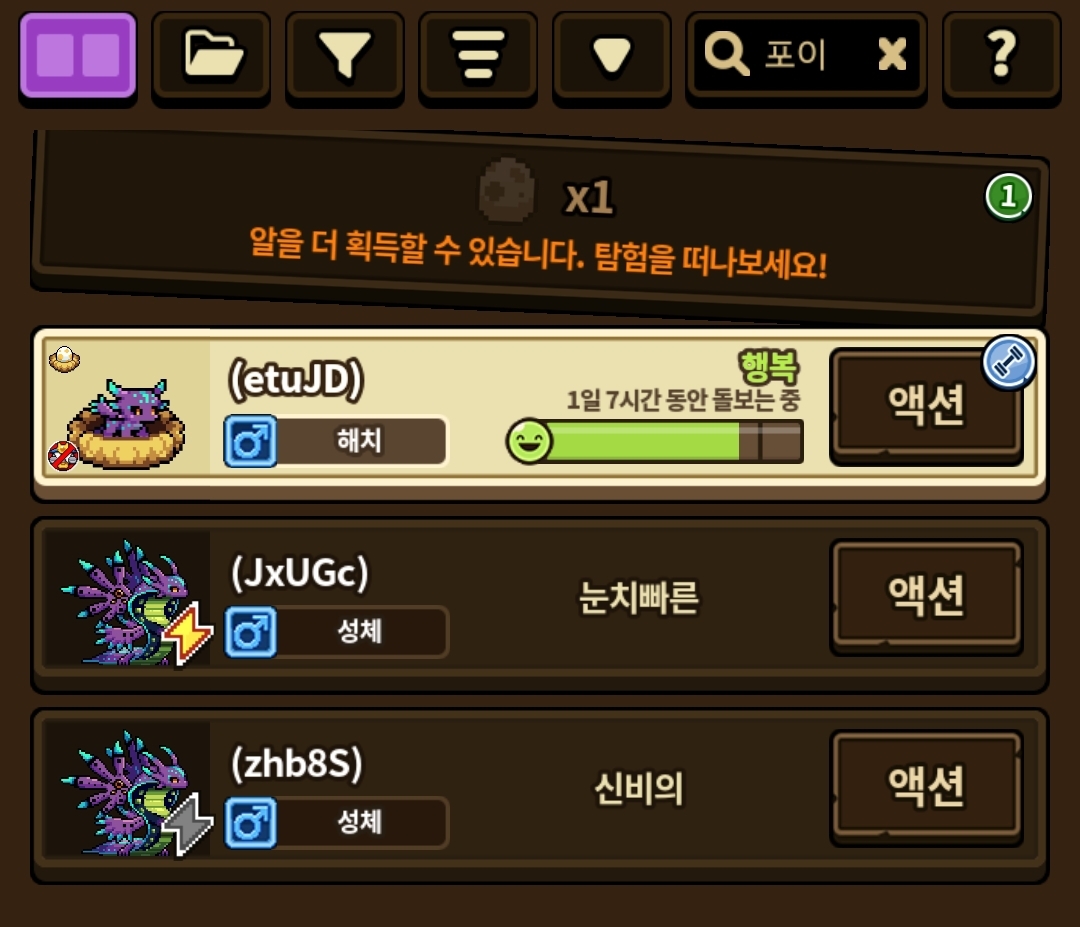1080x927 pixels.
Task: Open the question mark help button
Action: (x=1001, y=56)
